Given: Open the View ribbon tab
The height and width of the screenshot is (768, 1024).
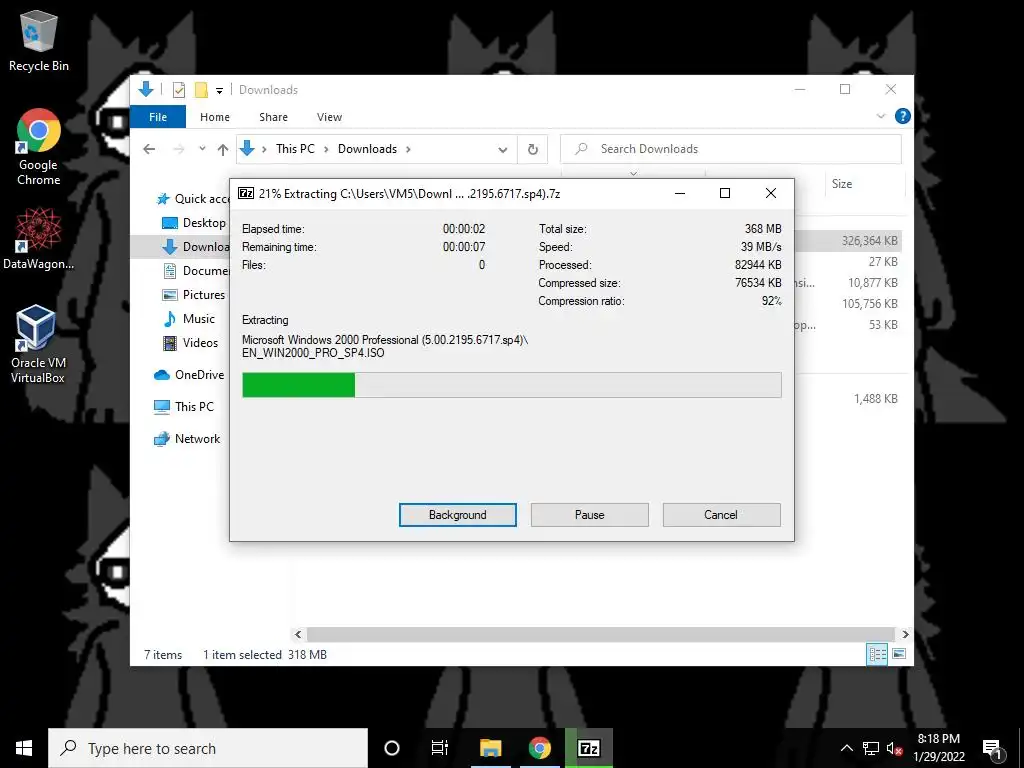Looking at the screenshot, I should point(329,117).
